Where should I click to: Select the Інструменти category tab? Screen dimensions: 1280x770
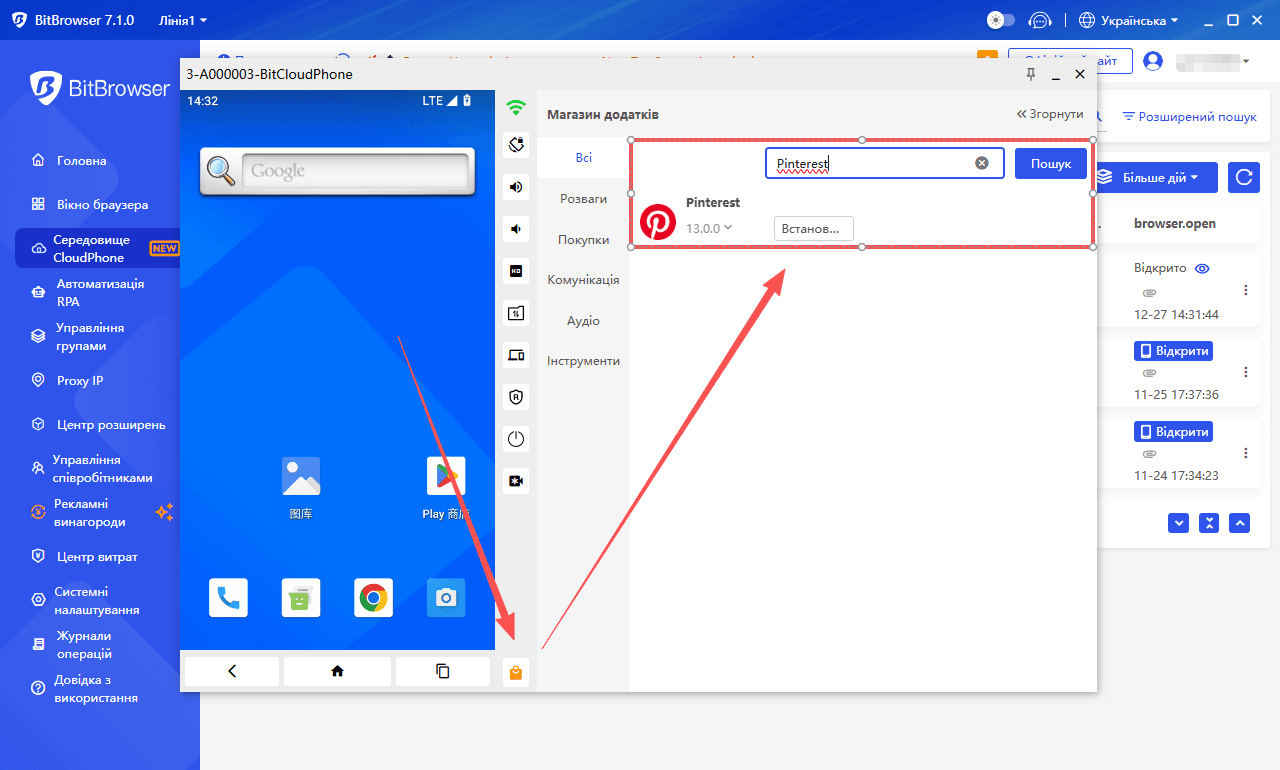click(583, 361)
